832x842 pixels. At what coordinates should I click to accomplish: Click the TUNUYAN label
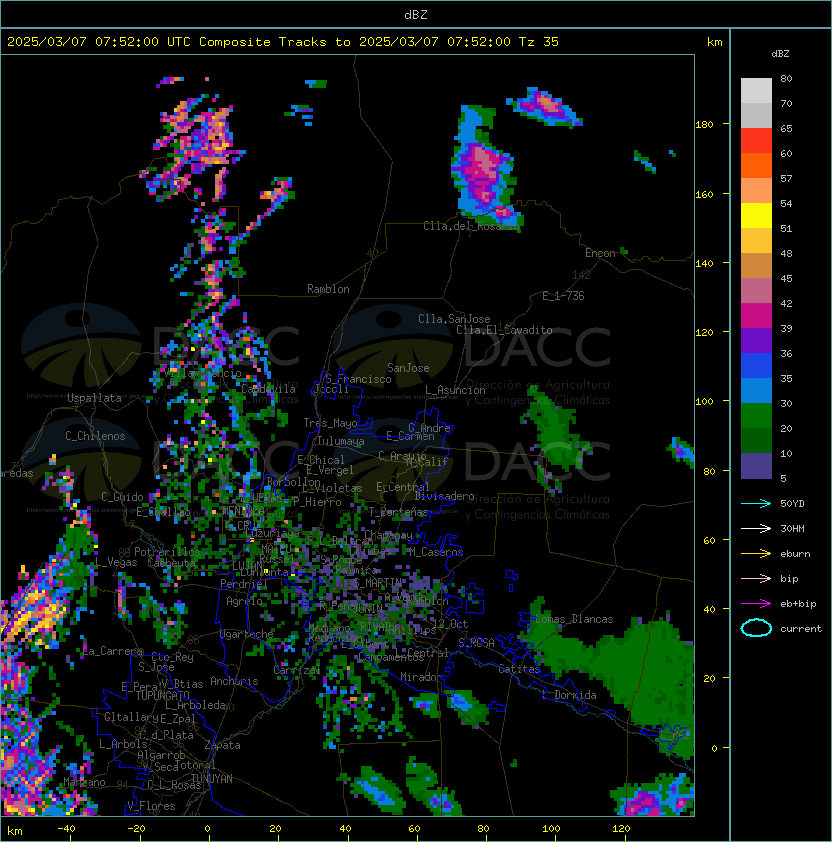[212, 779]
